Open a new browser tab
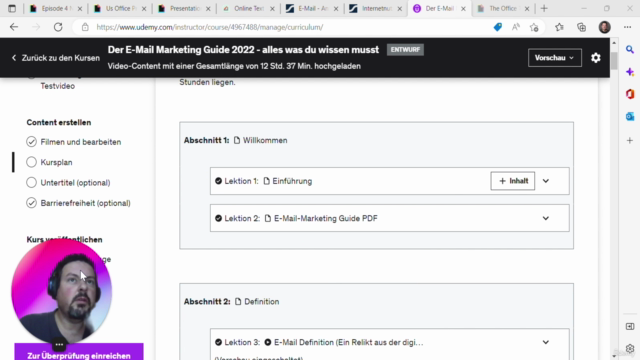640x360 pixels. click(x=544, y=8)
